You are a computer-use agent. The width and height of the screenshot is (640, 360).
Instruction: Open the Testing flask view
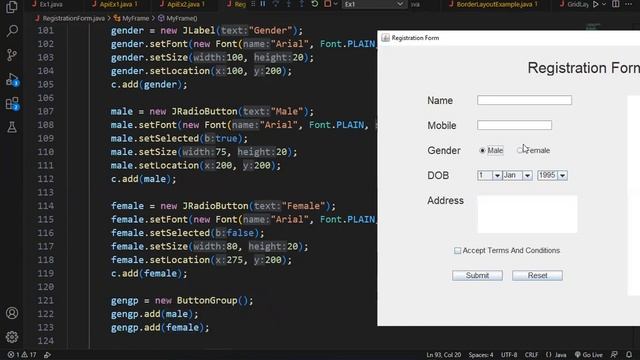coord(12,127)
